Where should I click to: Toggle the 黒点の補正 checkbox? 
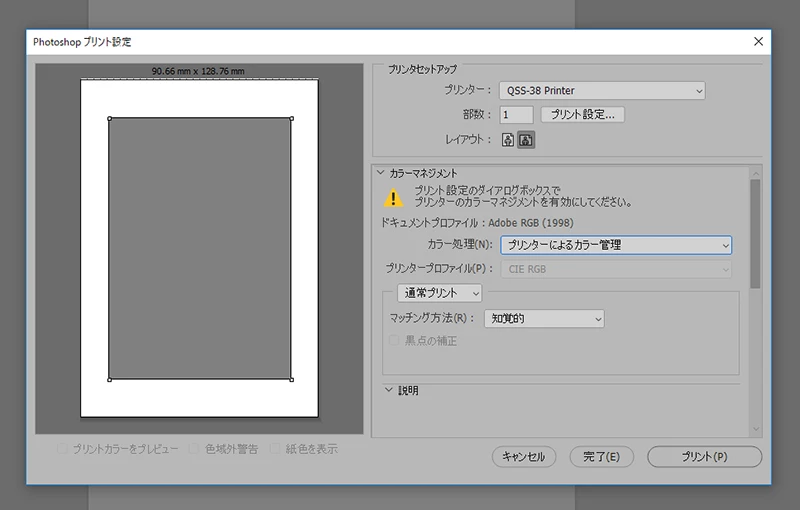394,340
